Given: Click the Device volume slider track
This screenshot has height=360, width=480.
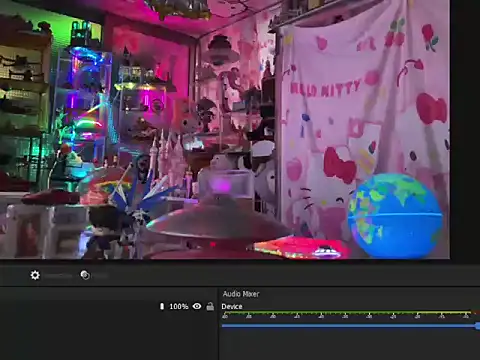Looking at the screenshot, I should (x=349, y=326).
